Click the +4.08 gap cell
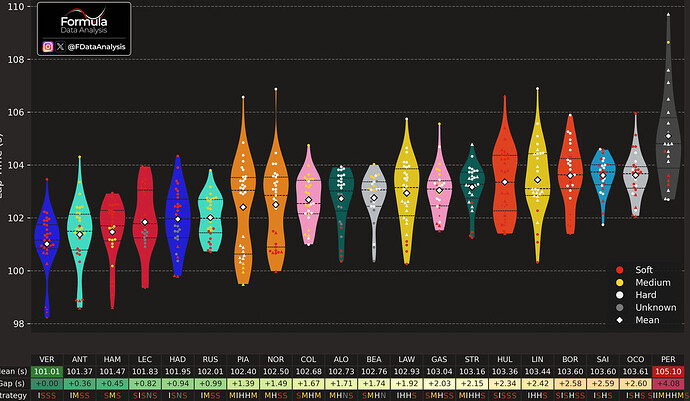The width and height of the screenshot is (690, 401). [668, 383]
